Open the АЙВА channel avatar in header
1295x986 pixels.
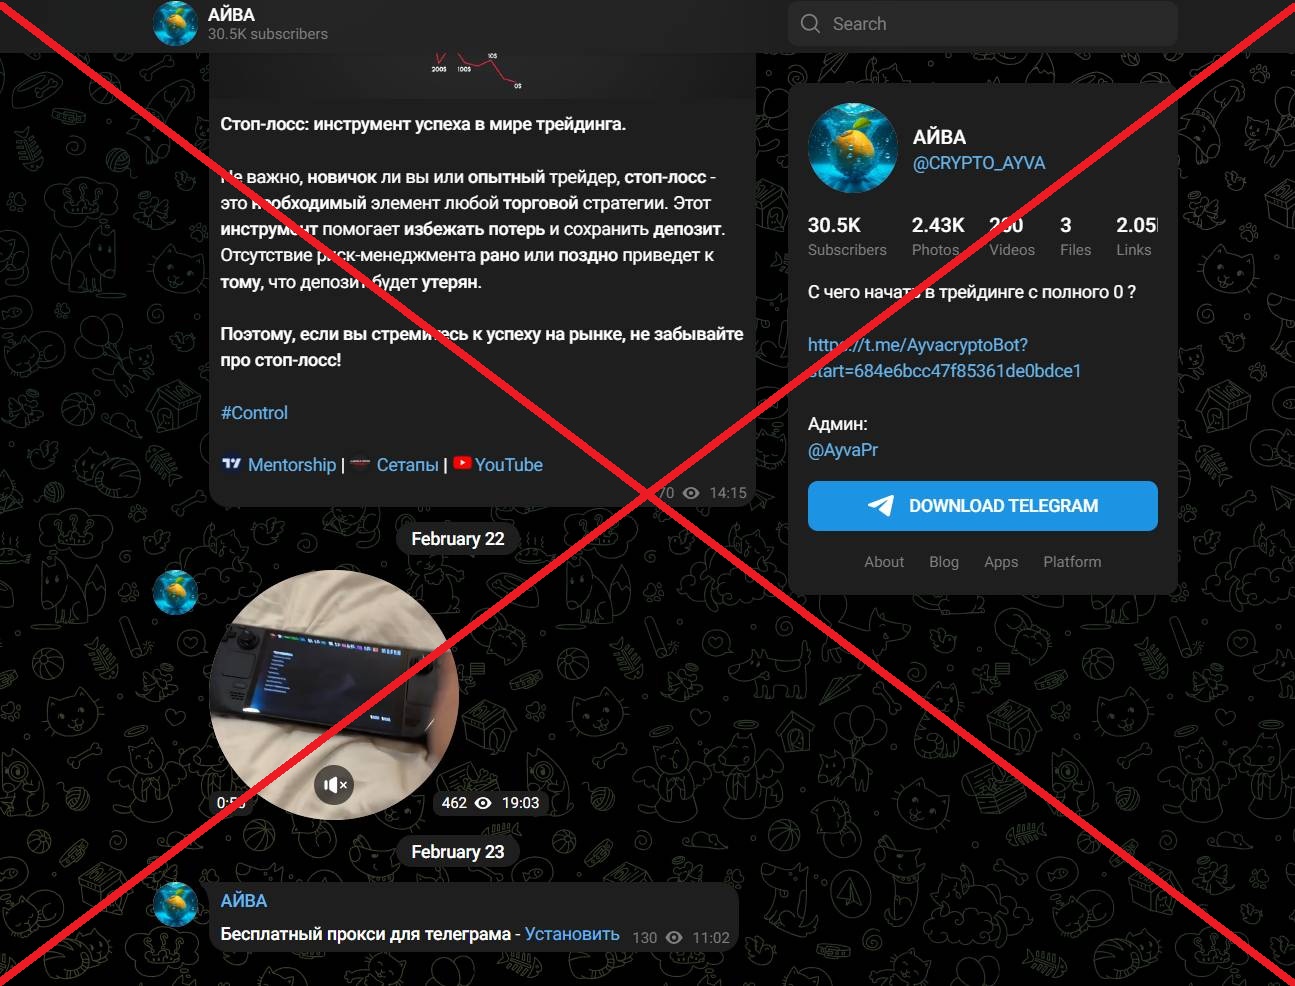(175, 23)
